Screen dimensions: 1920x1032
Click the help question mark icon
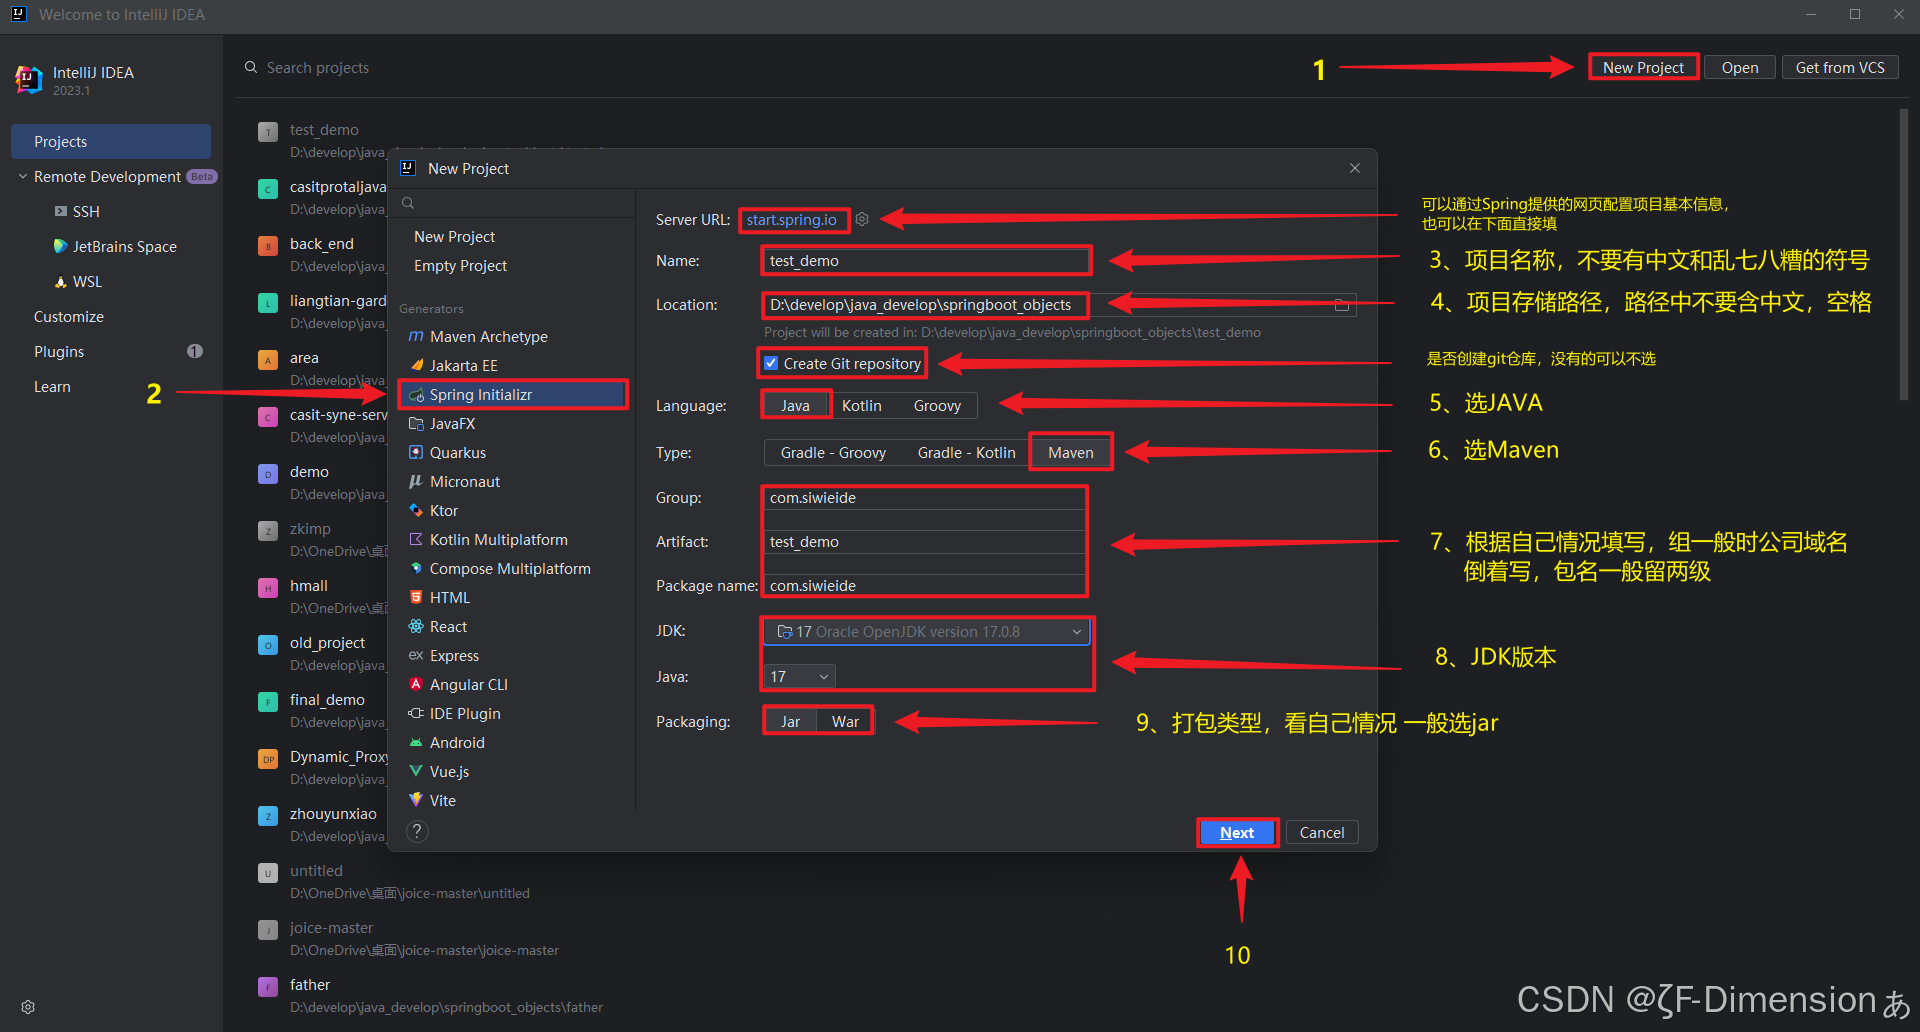[418, 831]
